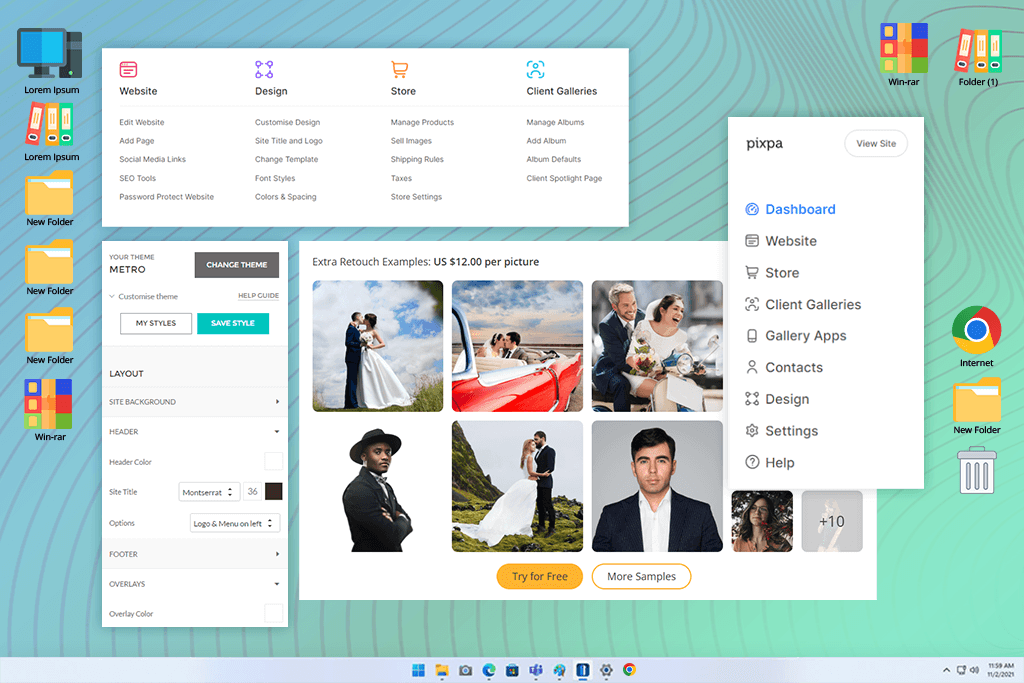
Task: Open Microsoft Store from the taskbar
Action: [513, 670]
